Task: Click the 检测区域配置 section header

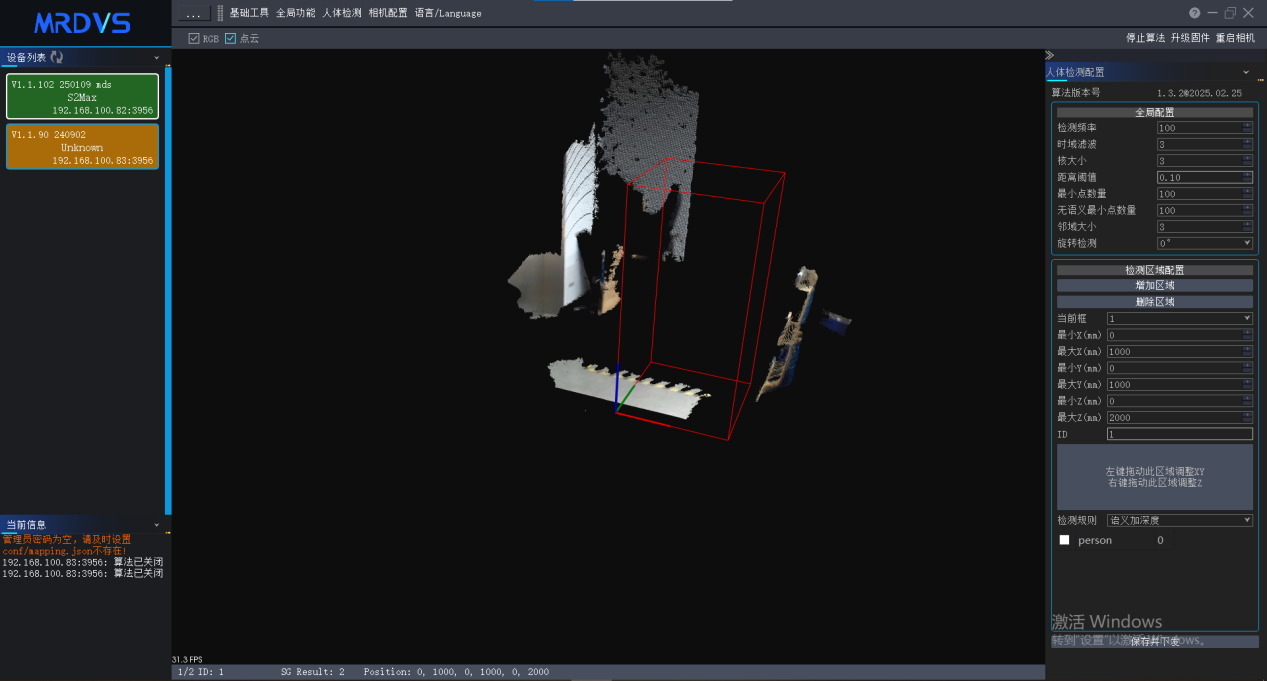Action: [1155, 270]
